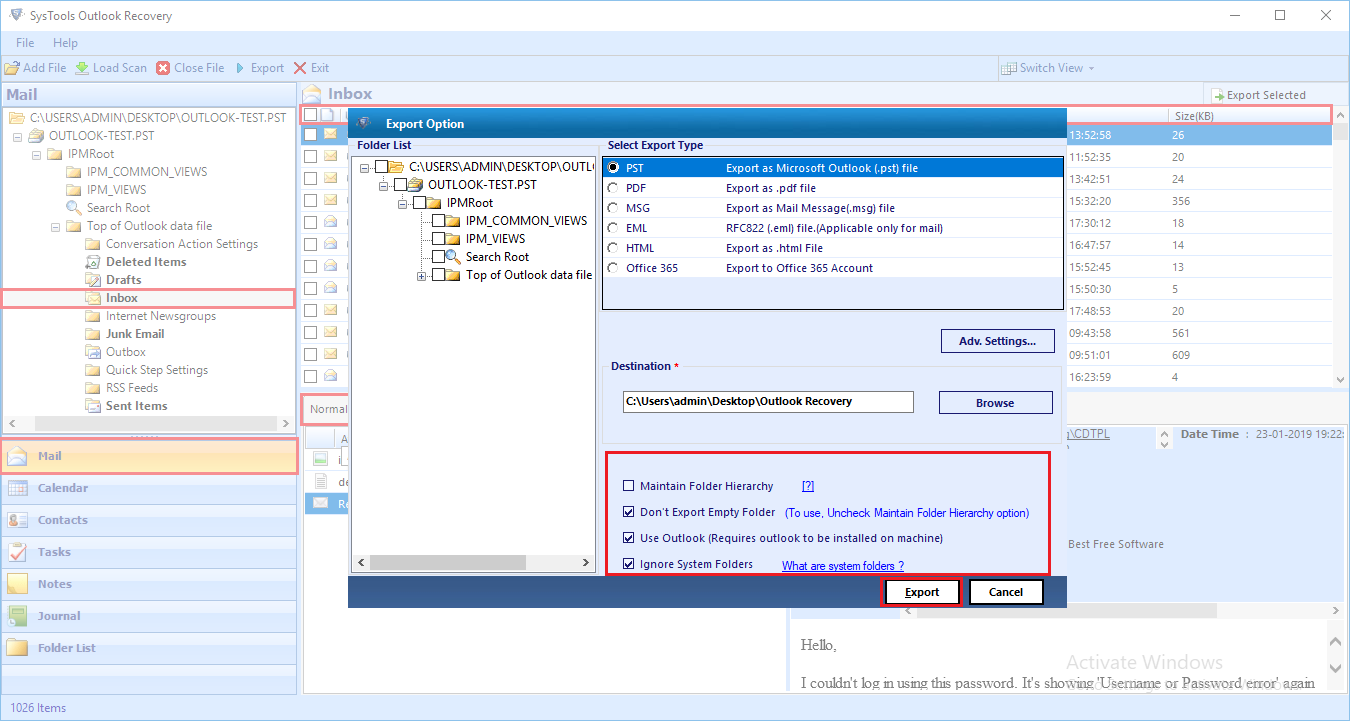Screen dimensions: 1350x721
Task: Click the Cancel button in dialog
Action: (1006, 592)
